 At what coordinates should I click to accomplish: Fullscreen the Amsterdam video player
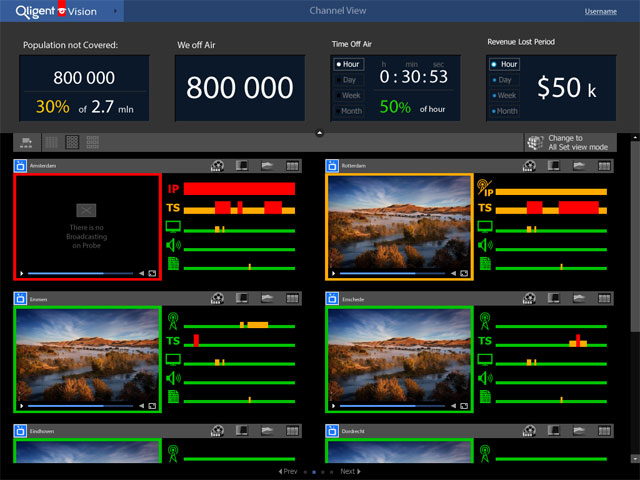click(152, 273)
